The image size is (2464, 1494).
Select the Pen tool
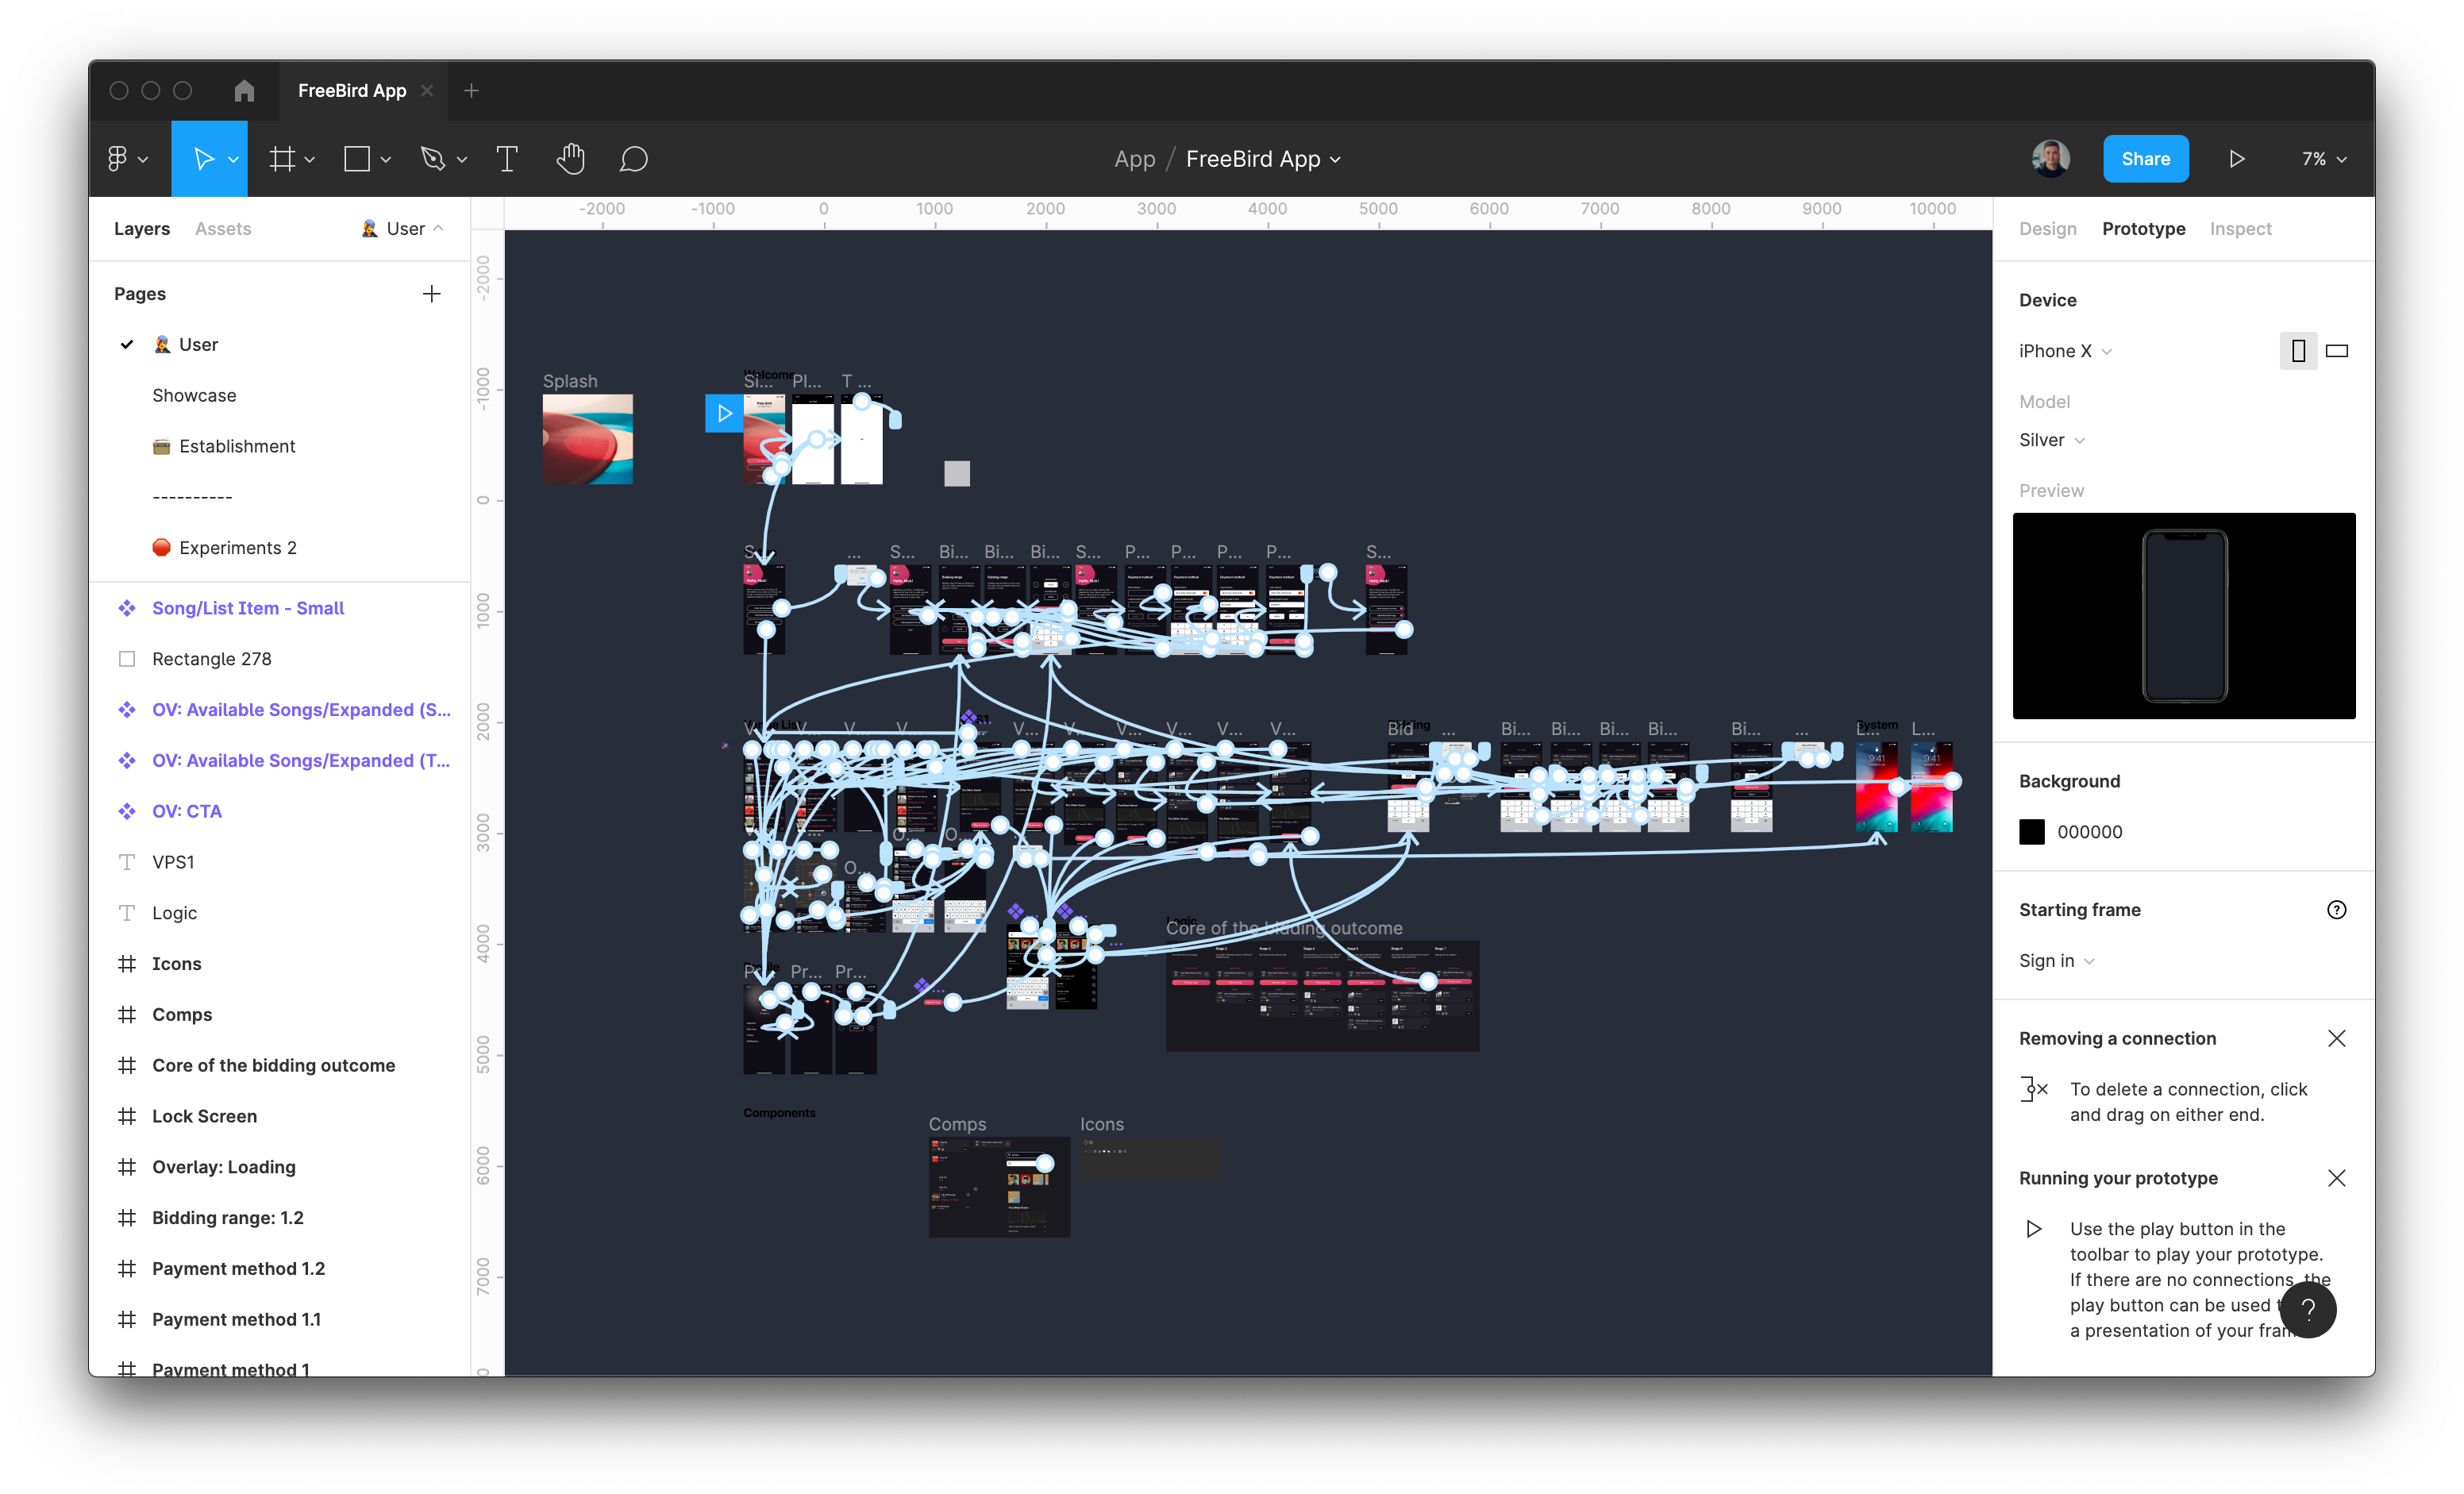433,158
